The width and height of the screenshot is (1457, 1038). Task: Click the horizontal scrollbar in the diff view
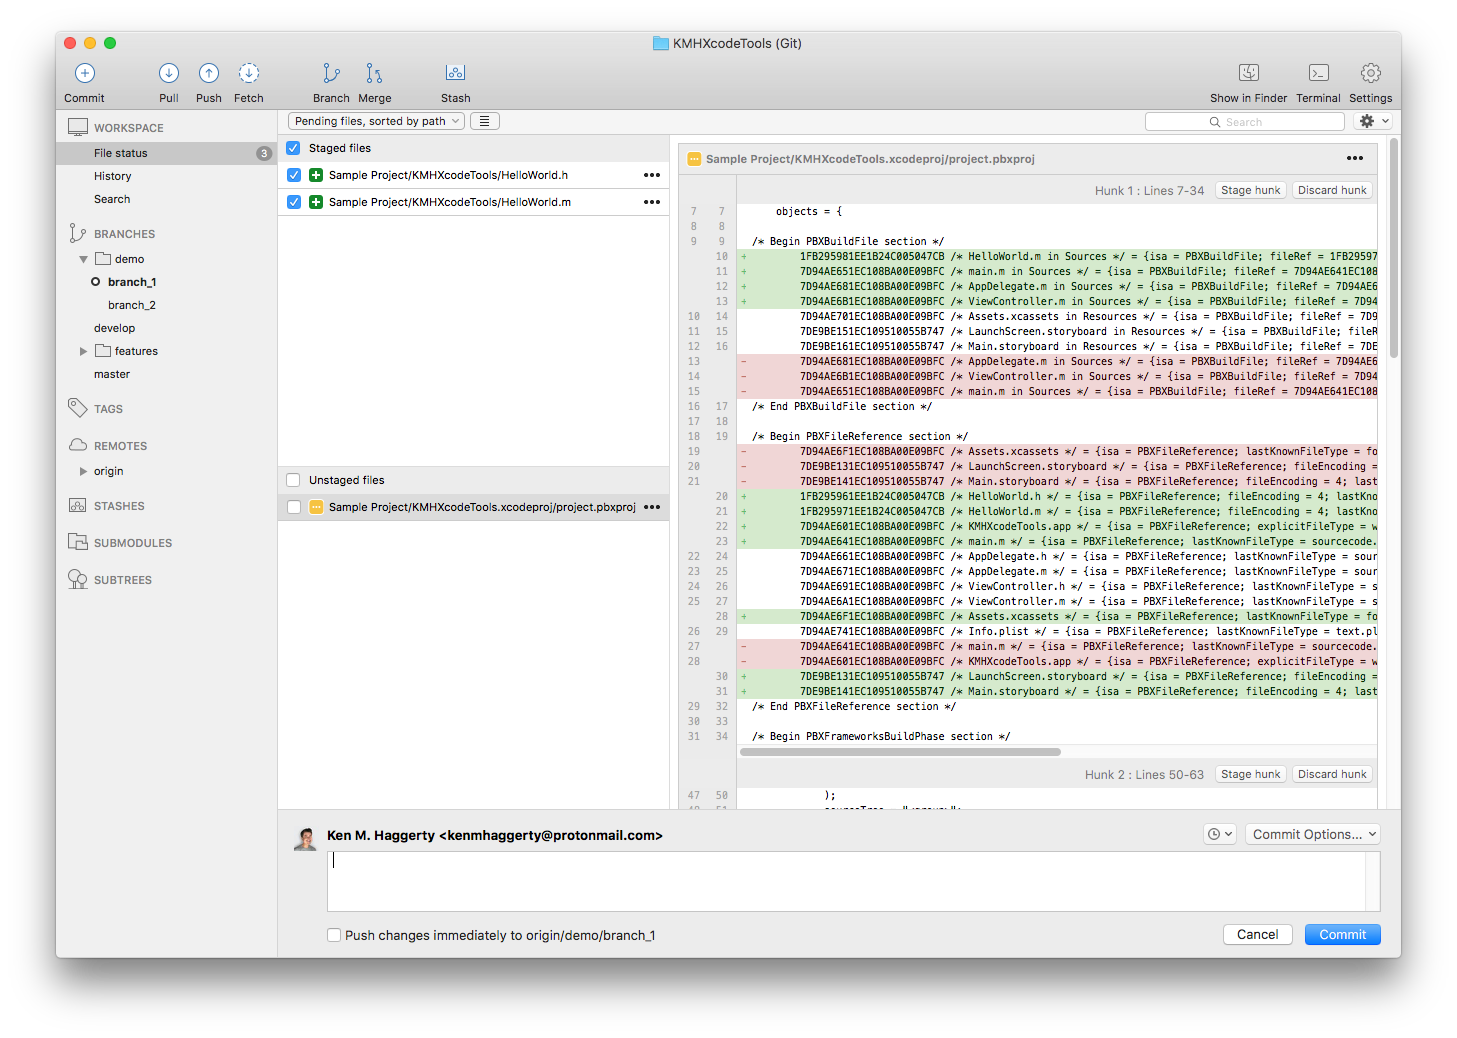point(900,752)
